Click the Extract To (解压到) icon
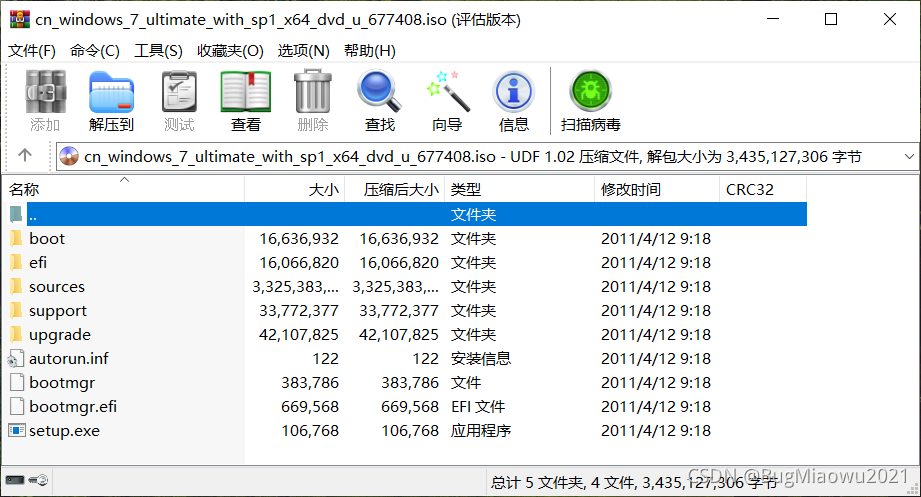921x497 pixels. click(112, 91)
